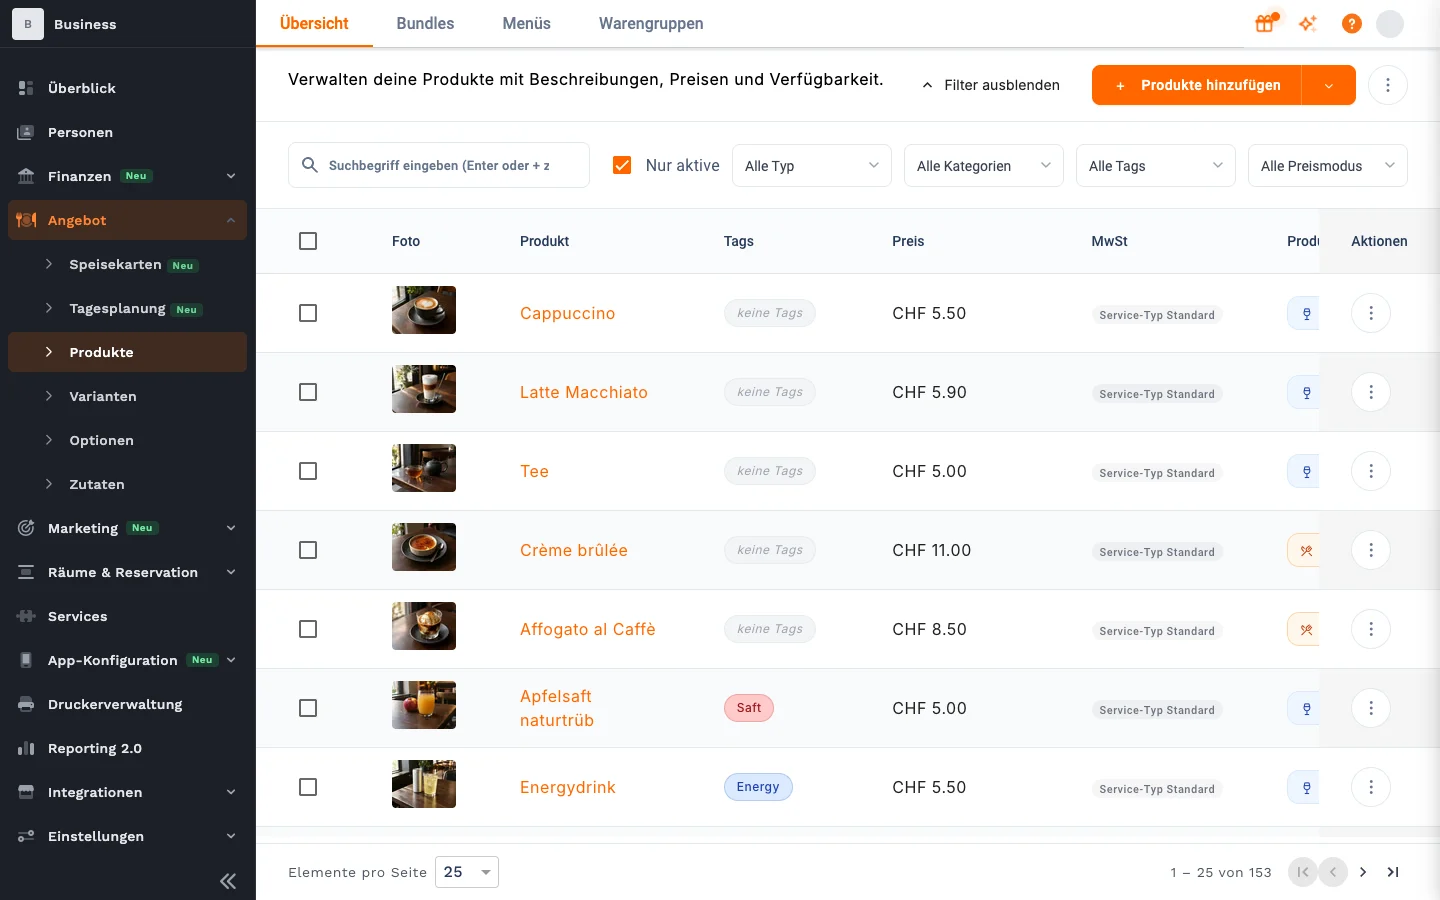Switch to the Bundles tab
The height and width of the screenshot is (900, 1440).
425,23
